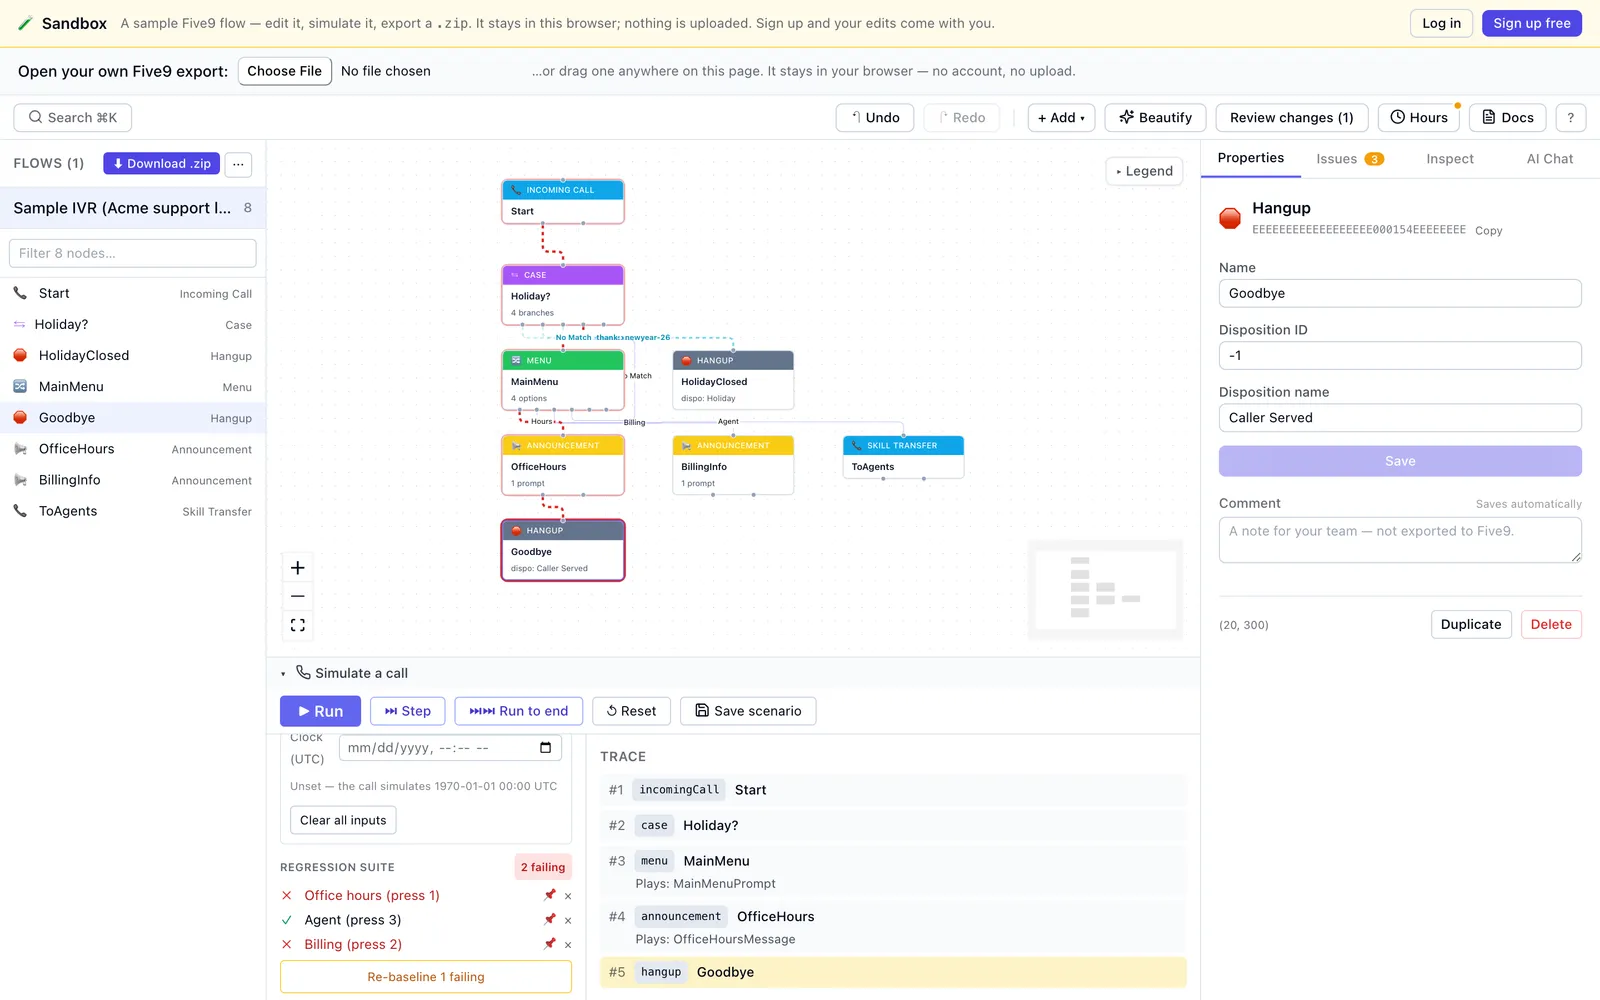Click the Filter 8 nodes input
Viewport: 1600px width, 1000px height.
tap(133, 253)
